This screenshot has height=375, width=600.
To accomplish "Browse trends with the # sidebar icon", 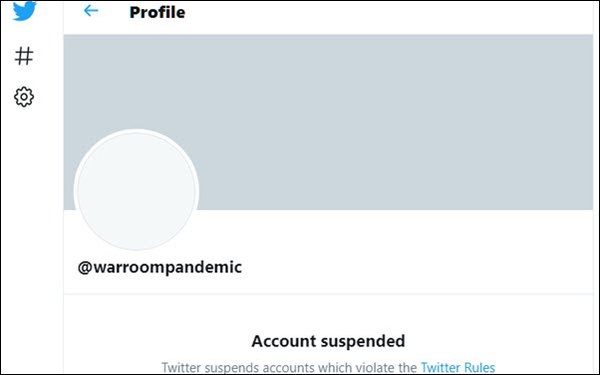I will point(24,56).
